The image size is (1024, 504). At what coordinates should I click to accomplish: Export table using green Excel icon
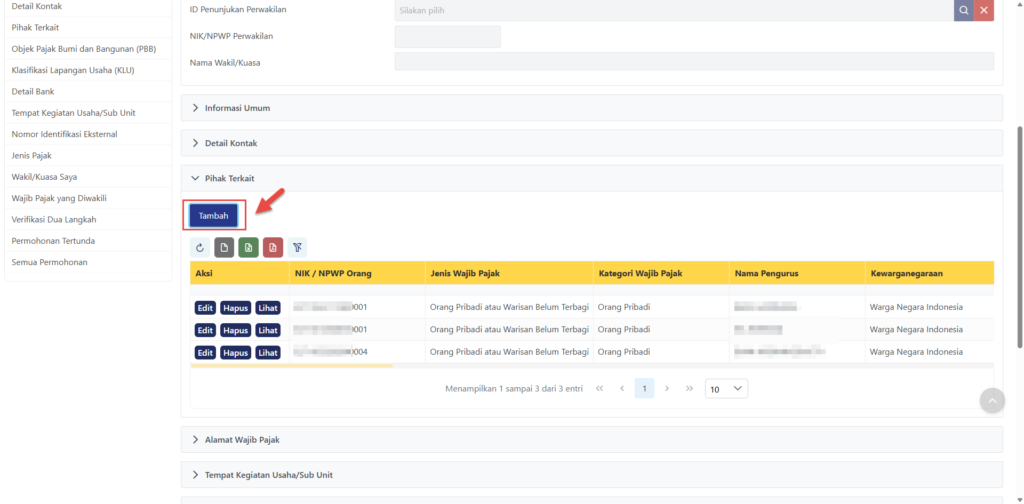point(248,247)
